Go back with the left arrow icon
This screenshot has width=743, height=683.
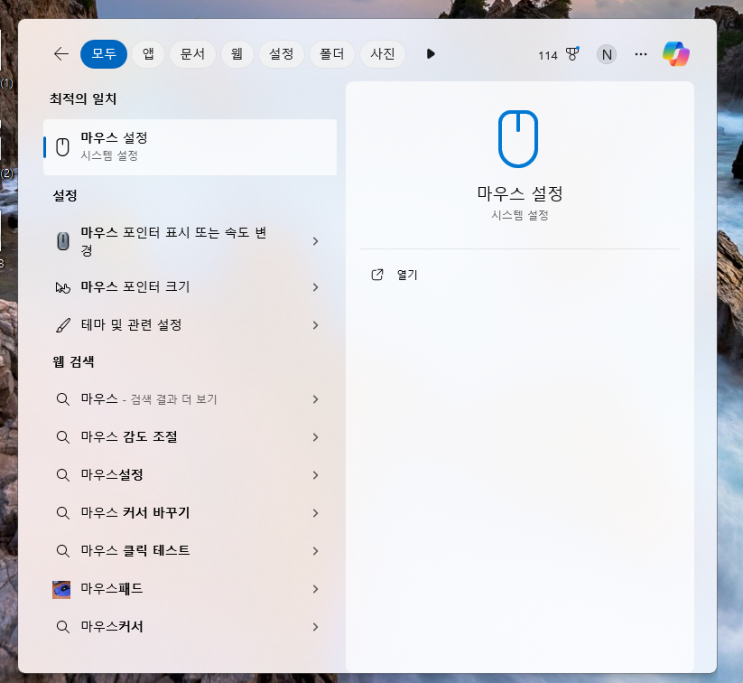[x=61, y=54]
